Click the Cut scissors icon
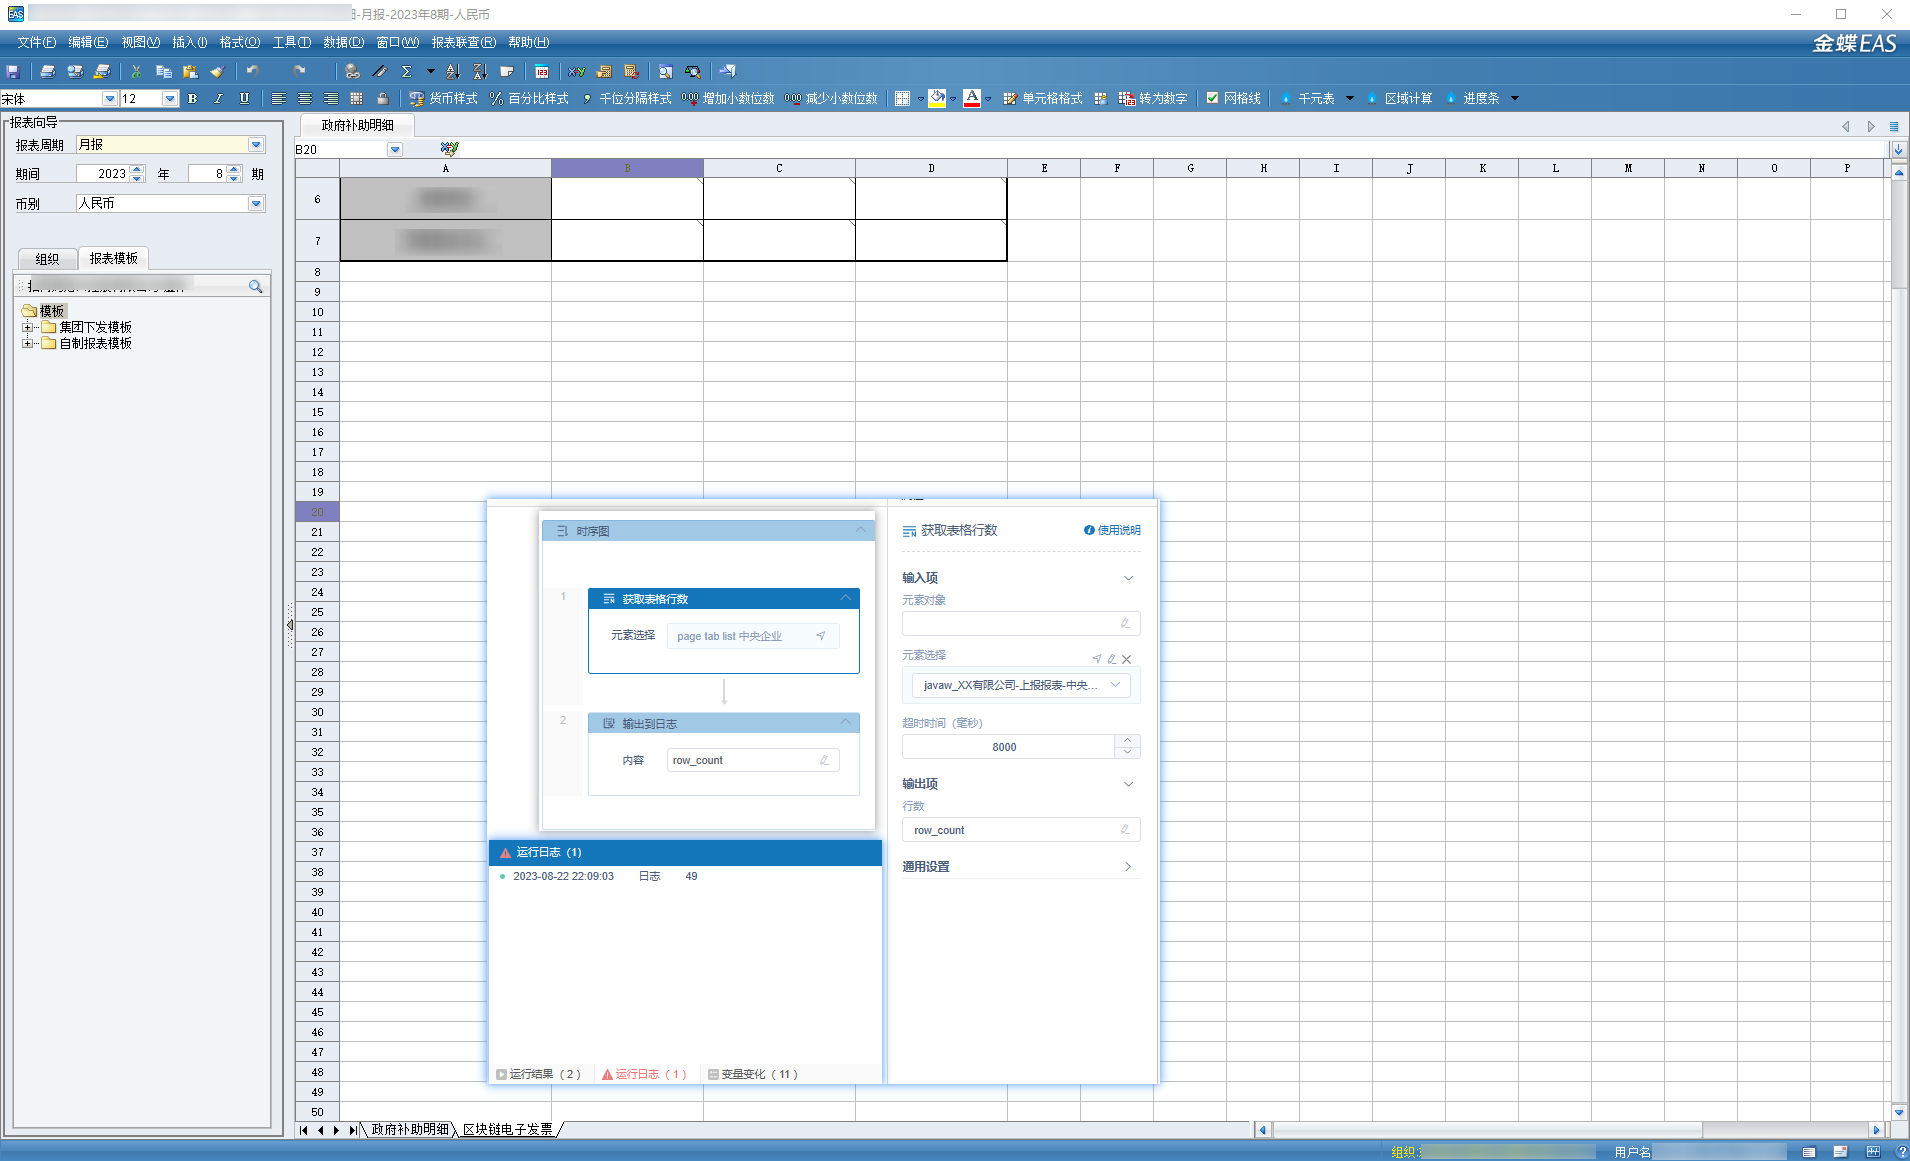Image resolution: width=1910 pixels, height=1161 pixels. [136, 71]
